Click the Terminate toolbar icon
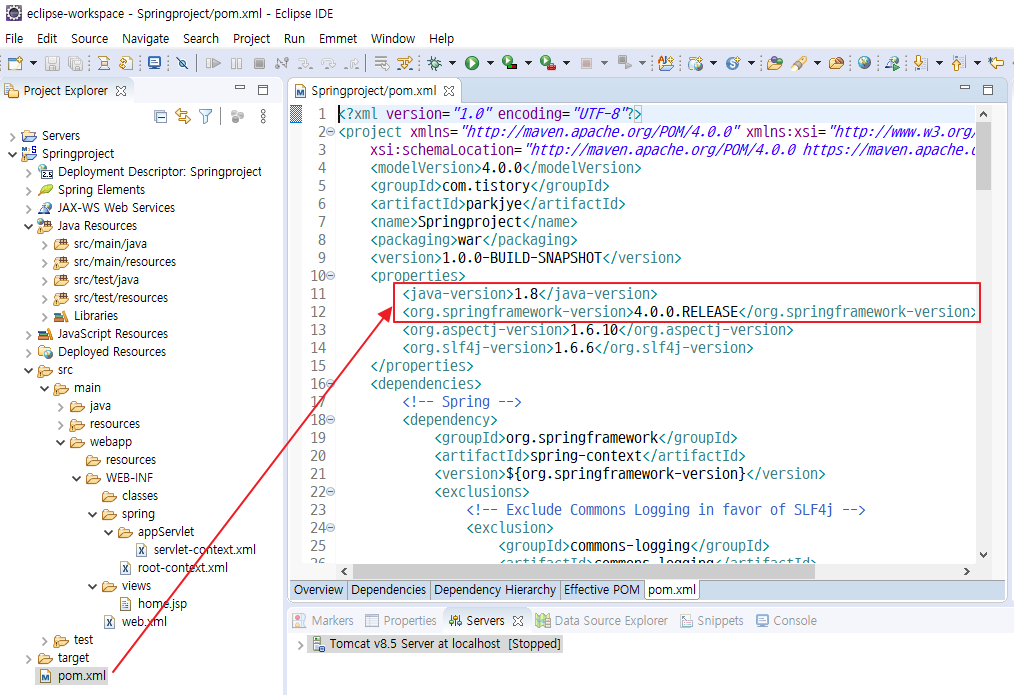The image size is (1014, 695). (259, 63)
